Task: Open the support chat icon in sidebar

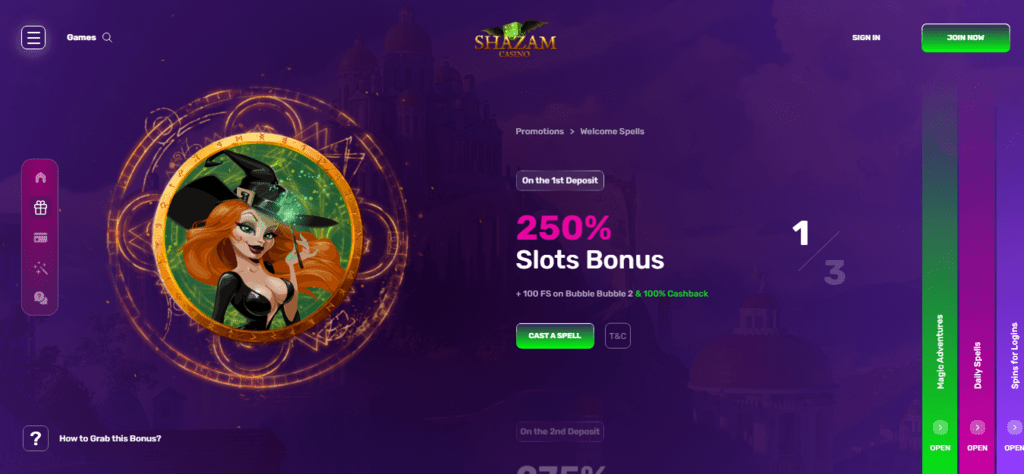Action: click(x=40, y=298)
